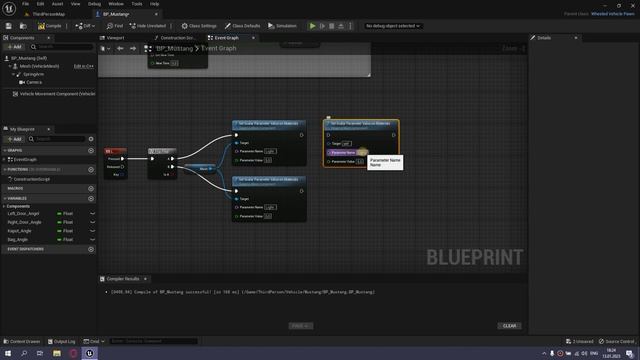
Task: Open play options three-dot menu
Action: point(350,26)
